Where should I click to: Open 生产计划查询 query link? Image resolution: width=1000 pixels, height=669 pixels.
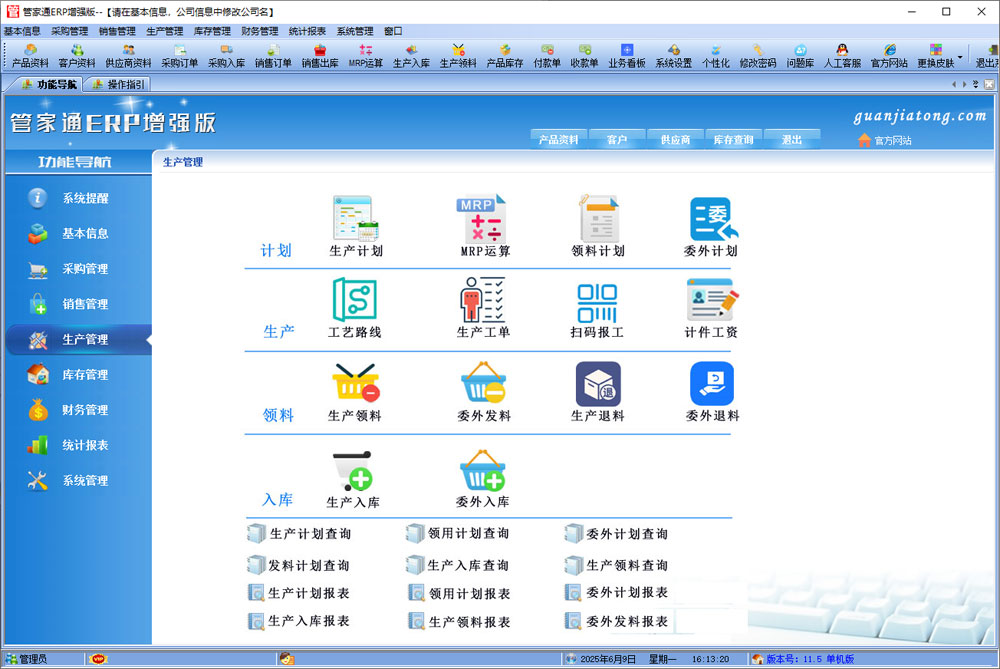(309, 534)
